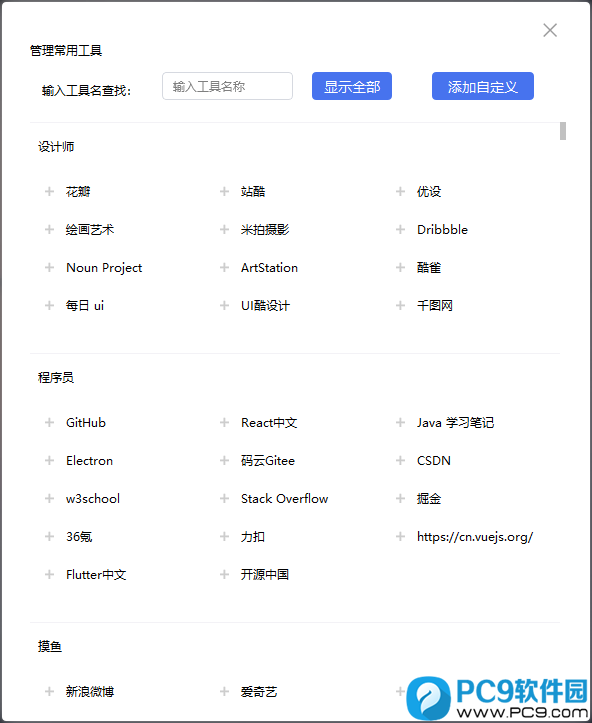Click the 显示全部 button

pos(352,86)
